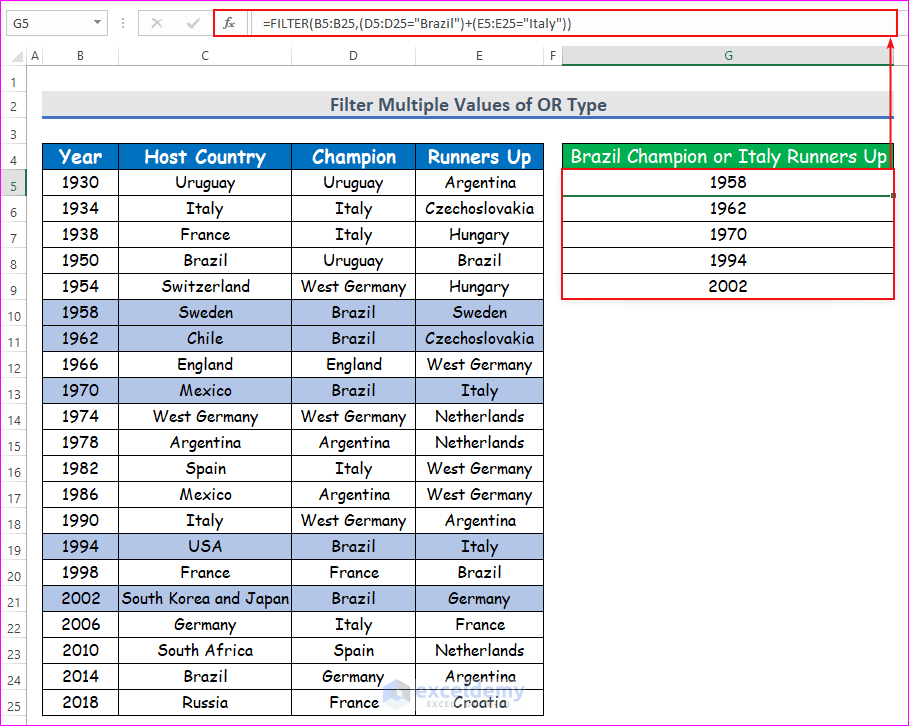Click inside the formula bar FILTER formula

point(417,24)
